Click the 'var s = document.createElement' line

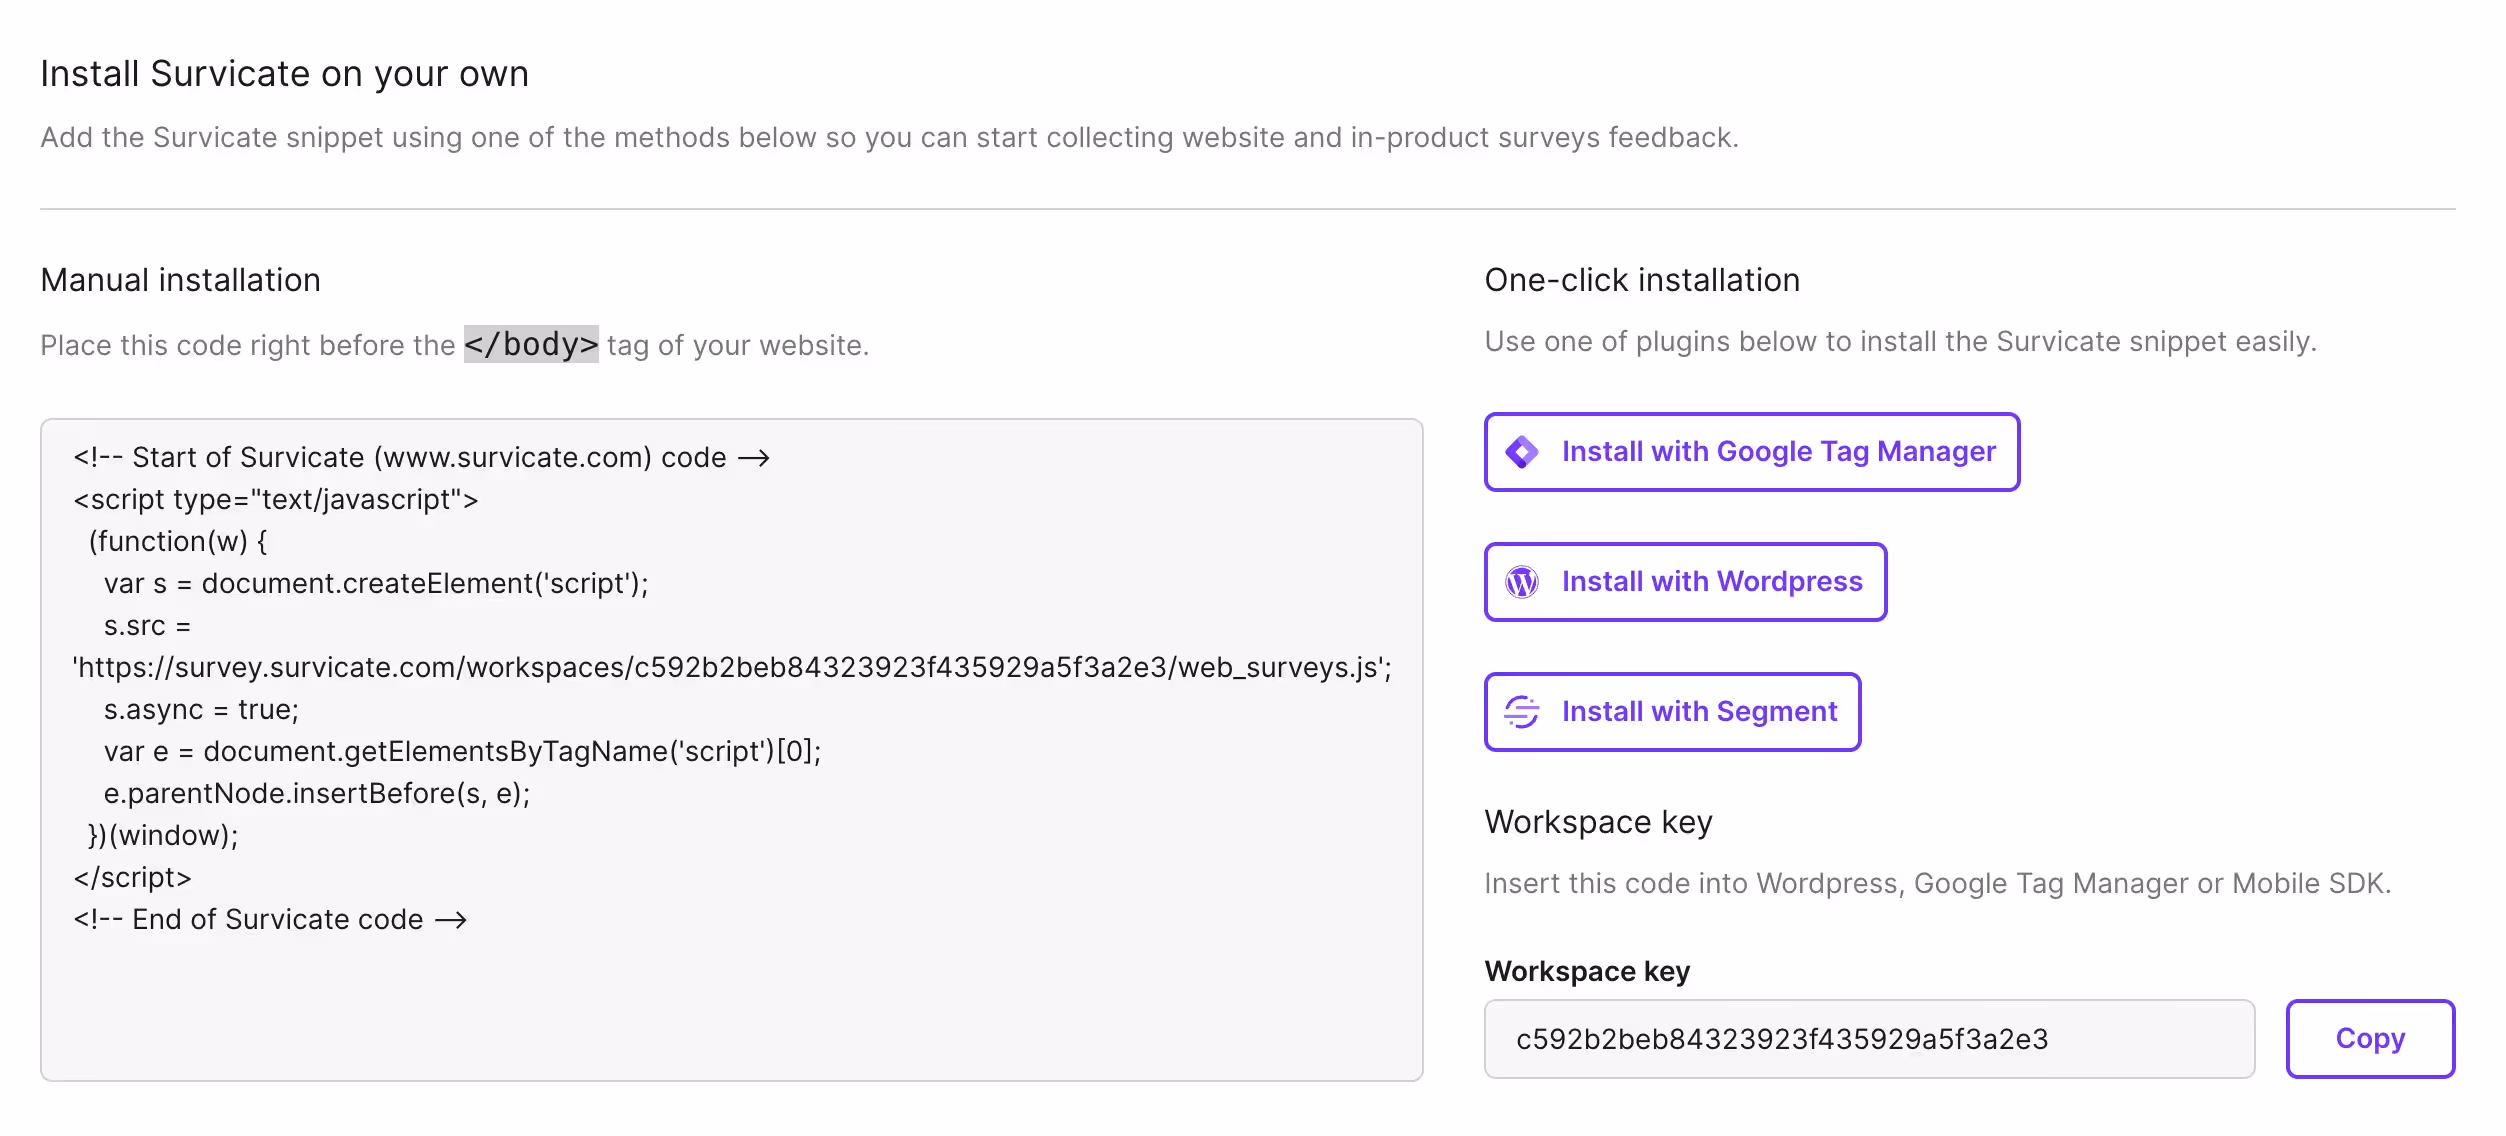(376, 584)
